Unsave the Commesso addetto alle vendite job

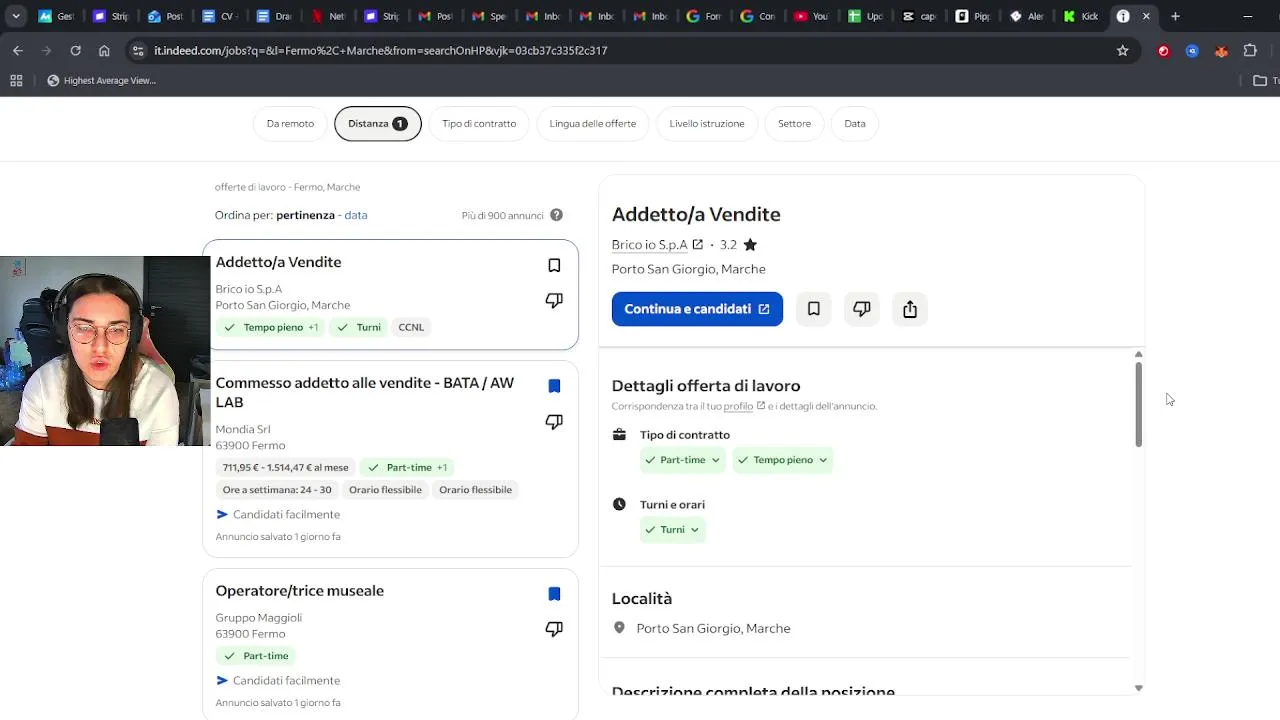[x=554, y=386]
